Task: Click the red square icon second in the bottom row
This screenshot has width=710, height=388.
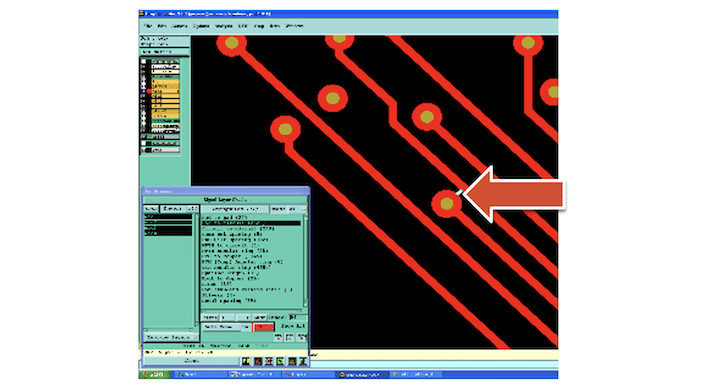Action: (x=258, y=361)
